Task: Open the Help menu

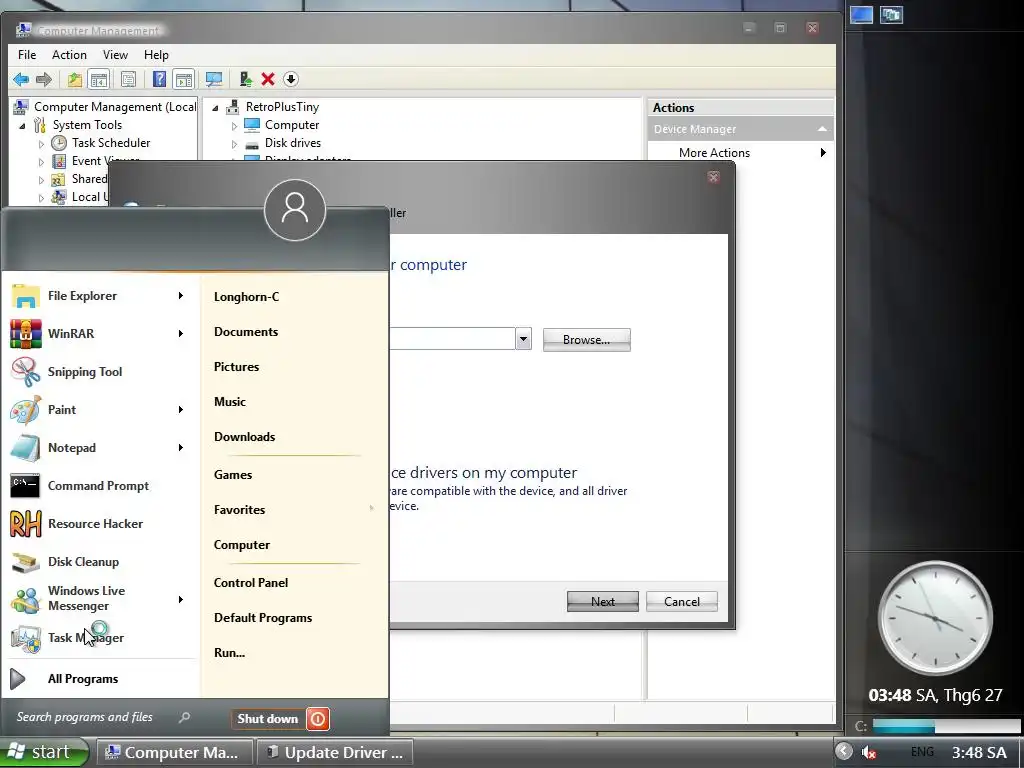Action: pyautogui.click(x=156, y=55)
